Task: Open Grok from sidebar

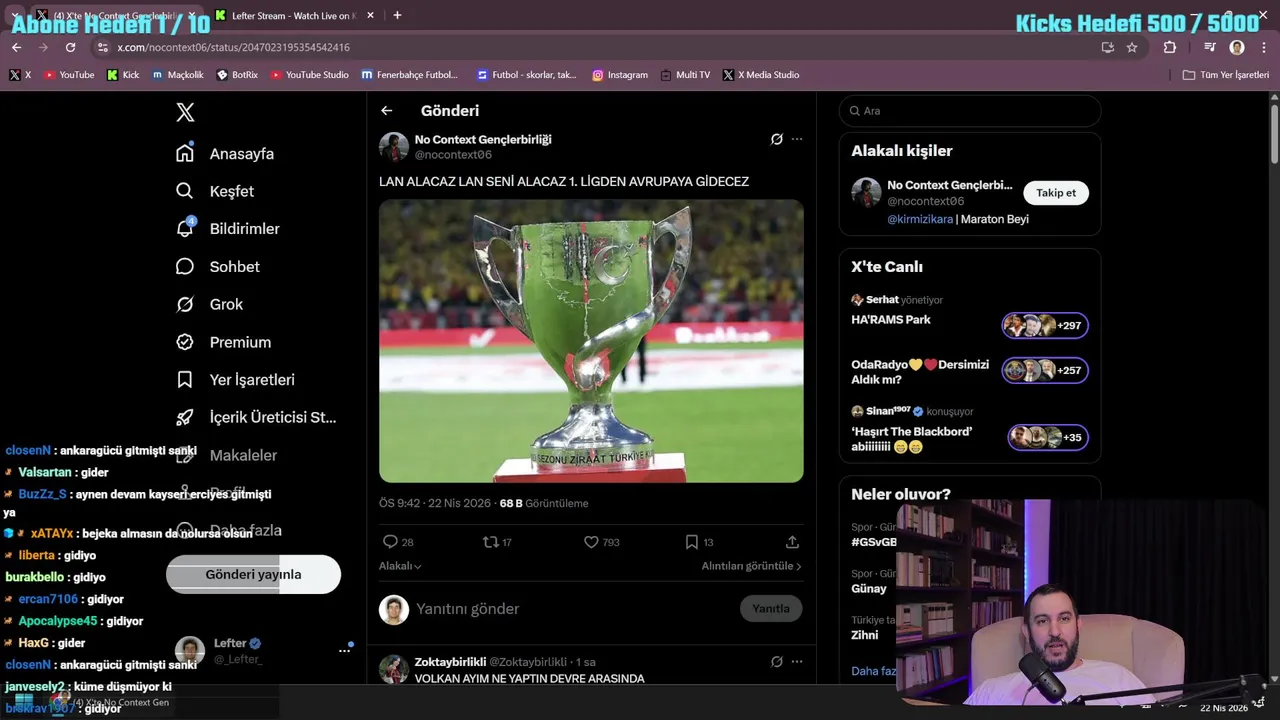Action: click(184, 304)
